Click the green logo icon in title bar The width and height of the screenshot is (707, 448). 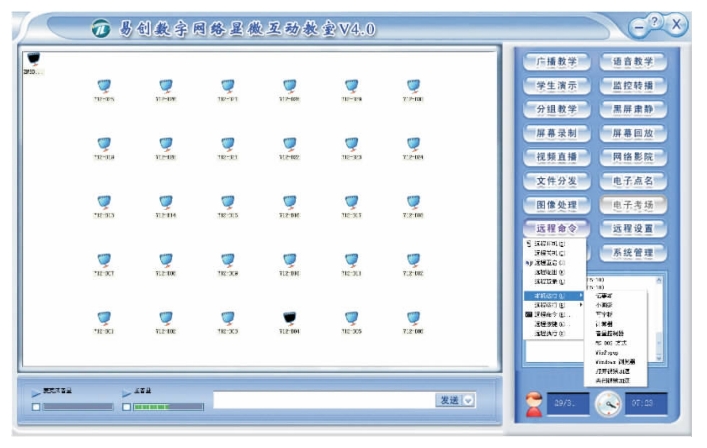click(101, 29)
